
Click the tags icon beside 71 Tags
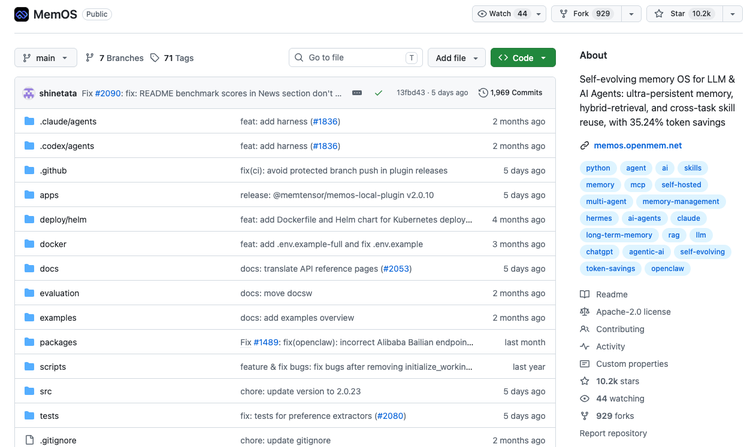pyautogui.click(x=154, y=58)
